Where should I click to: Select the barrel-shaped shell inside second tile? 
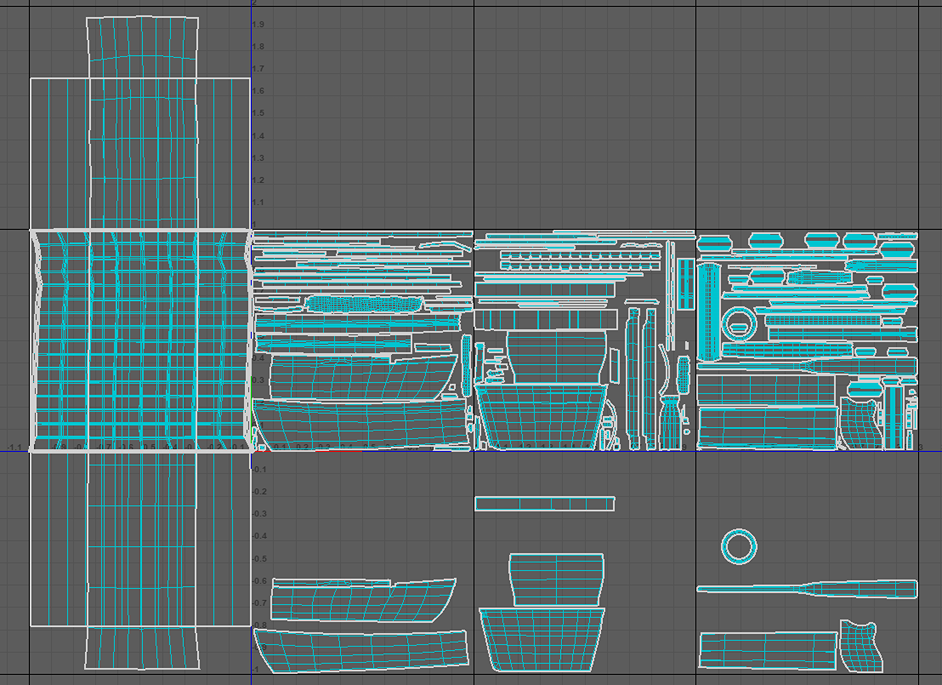pyautogui.click(x=556, y=355)
